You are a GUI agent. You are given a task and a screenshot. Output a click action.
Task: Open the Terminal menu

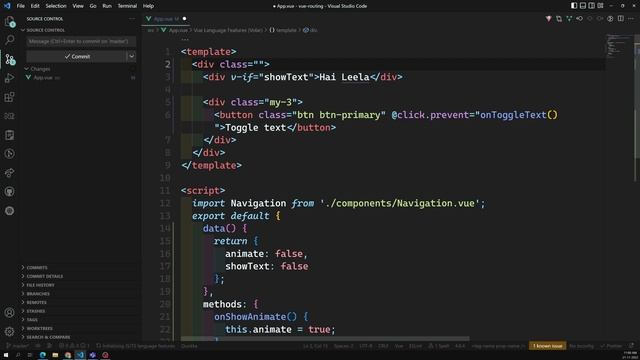point(127,6)
